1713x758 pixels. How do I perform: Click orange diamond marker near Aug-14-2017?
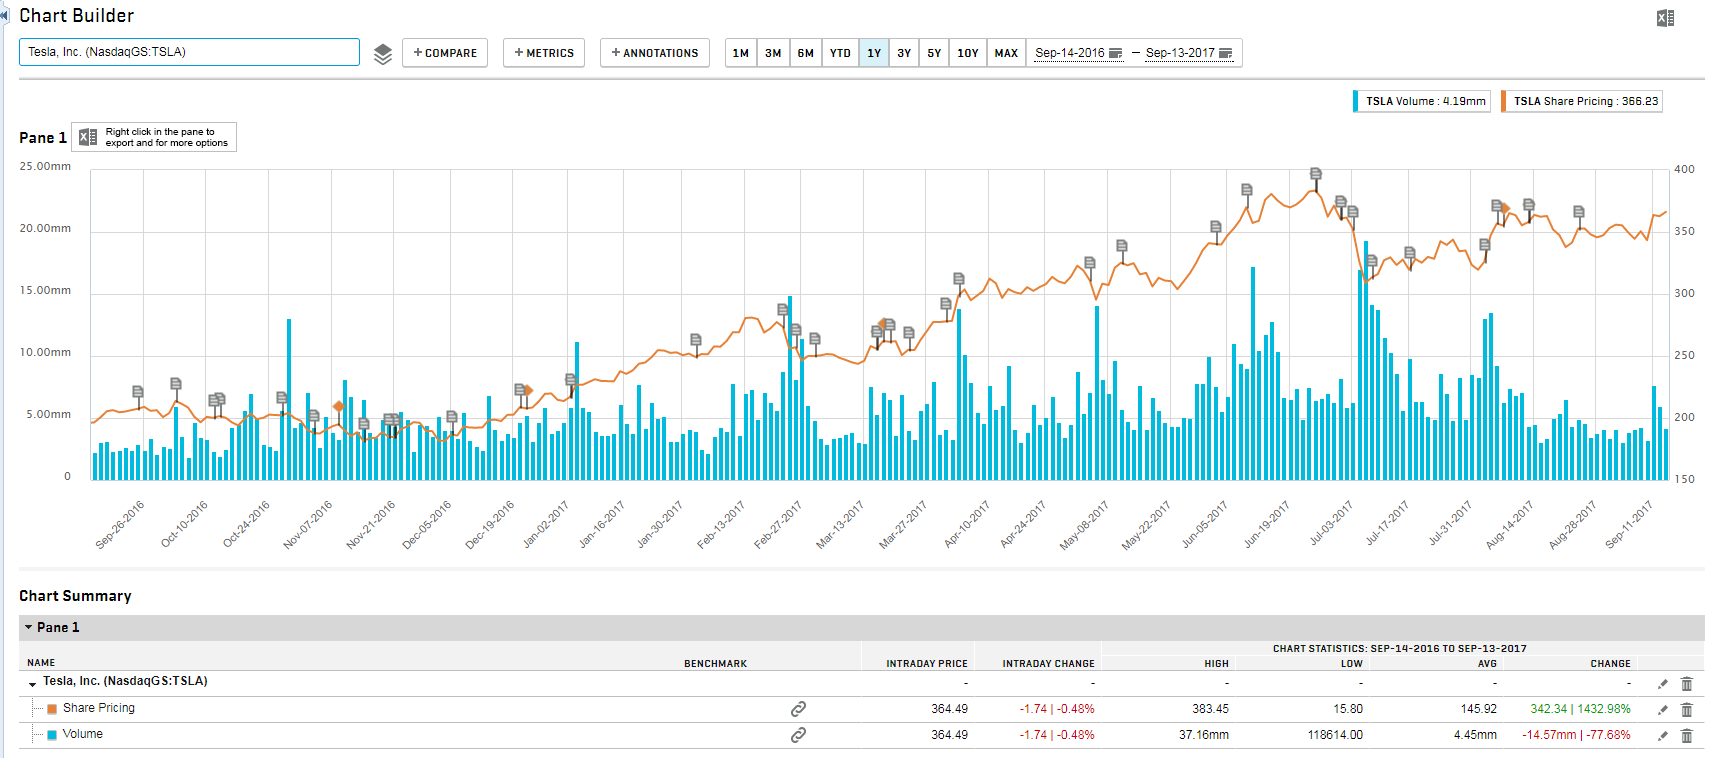[x=1505, y=208]
